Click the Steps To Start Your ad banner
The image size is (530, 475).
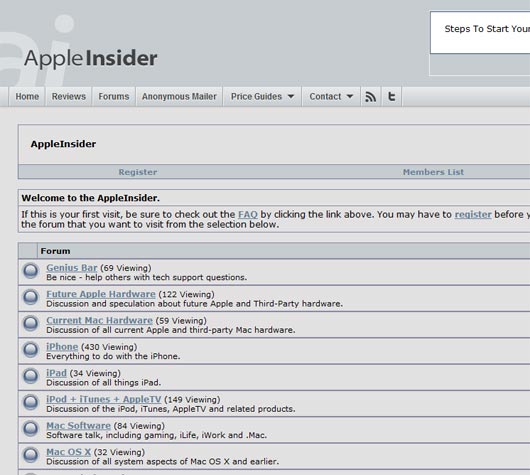pos(480,32)
